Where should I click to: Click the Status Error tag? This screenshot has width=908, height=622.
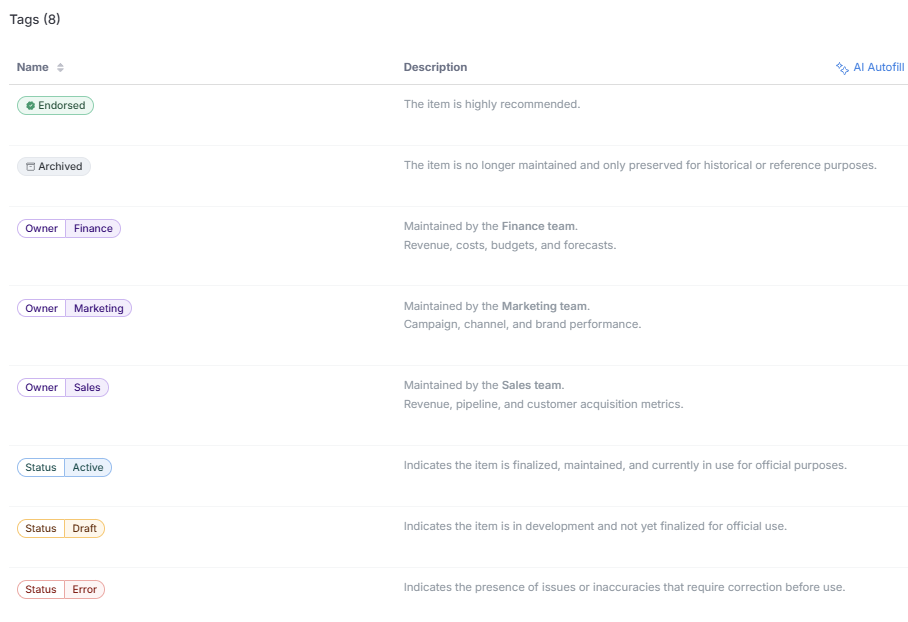61,590
